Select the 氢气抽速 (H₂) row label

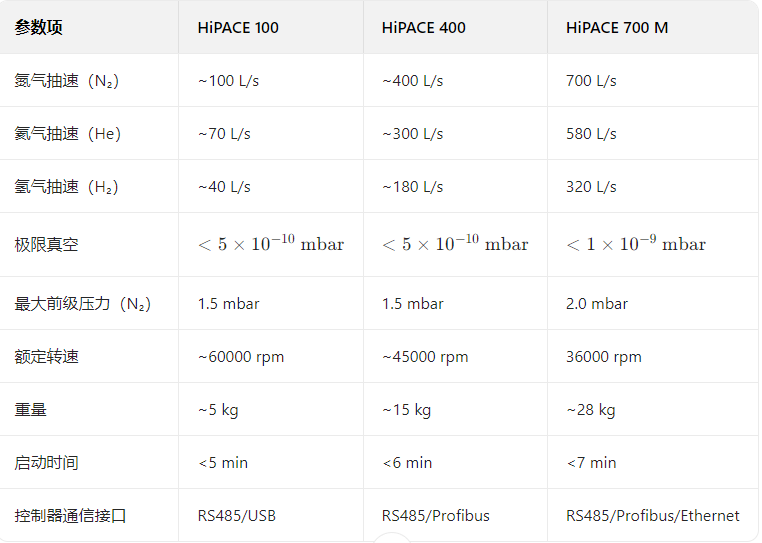point(67,187)
